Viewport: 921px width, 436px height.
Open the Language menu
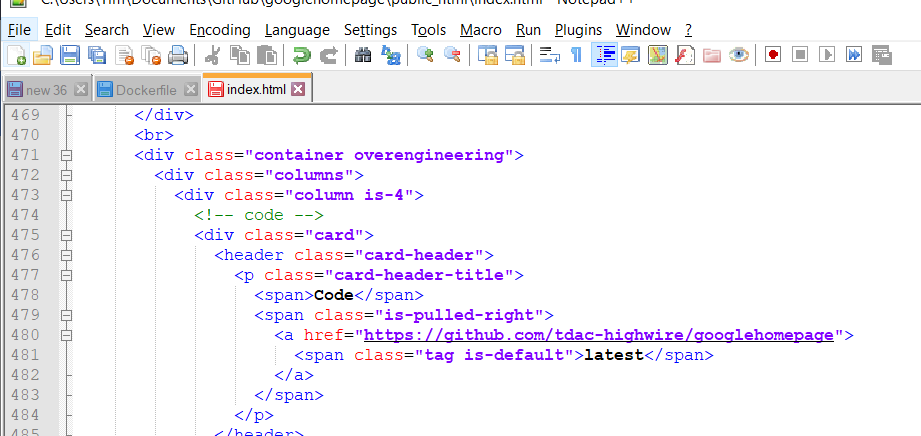click(297, 29)
